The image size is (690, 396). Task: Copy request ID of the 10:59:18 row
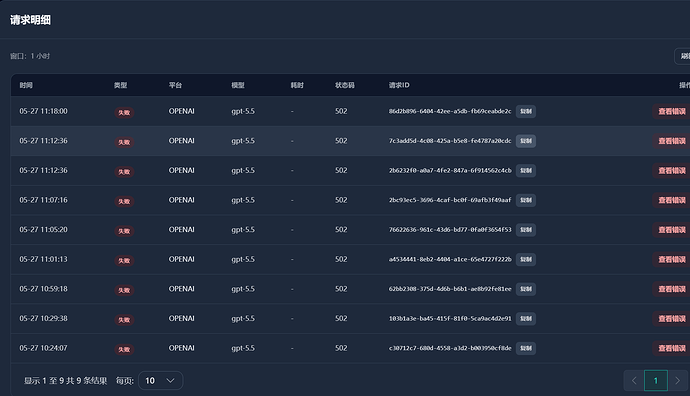526,289
